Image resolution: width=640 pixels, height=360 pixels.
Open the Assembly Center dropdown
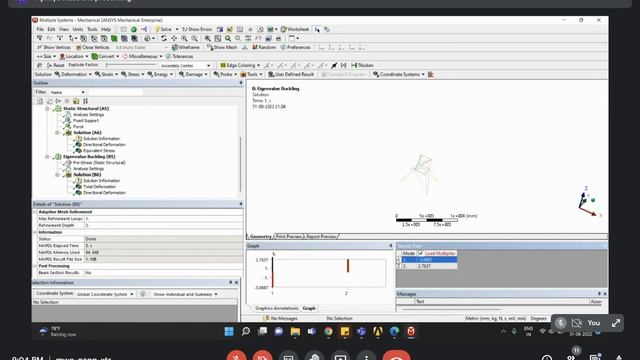pyautogui.click(x=185, y=66)
